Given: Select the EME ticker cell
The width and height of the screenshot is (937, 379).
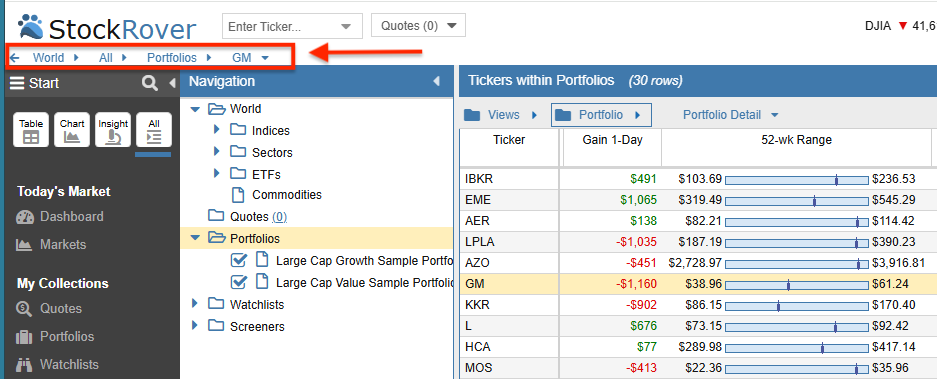Looking at the screenshot, I should click(x=509, y=200).
